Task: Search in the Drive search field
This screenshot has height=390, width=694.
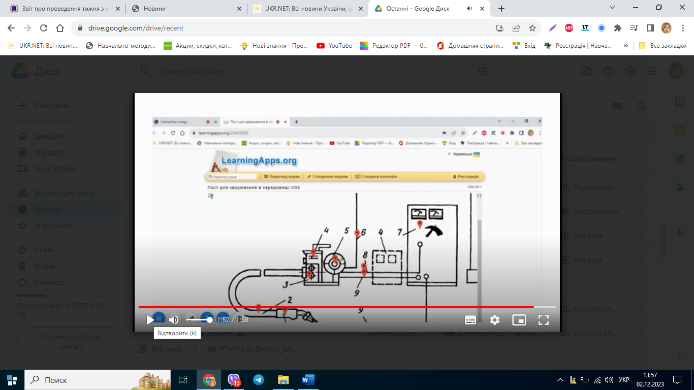Action: coord(310,71)
